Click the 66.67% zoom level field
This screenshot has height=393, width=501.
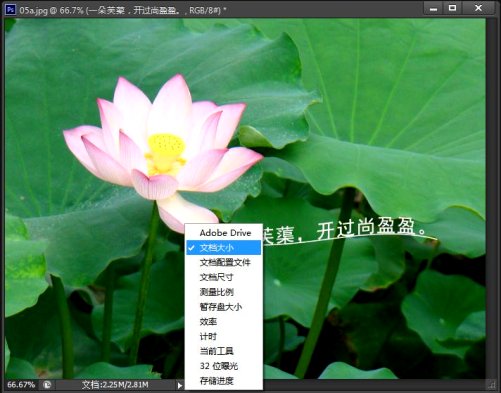click(21, 385)
